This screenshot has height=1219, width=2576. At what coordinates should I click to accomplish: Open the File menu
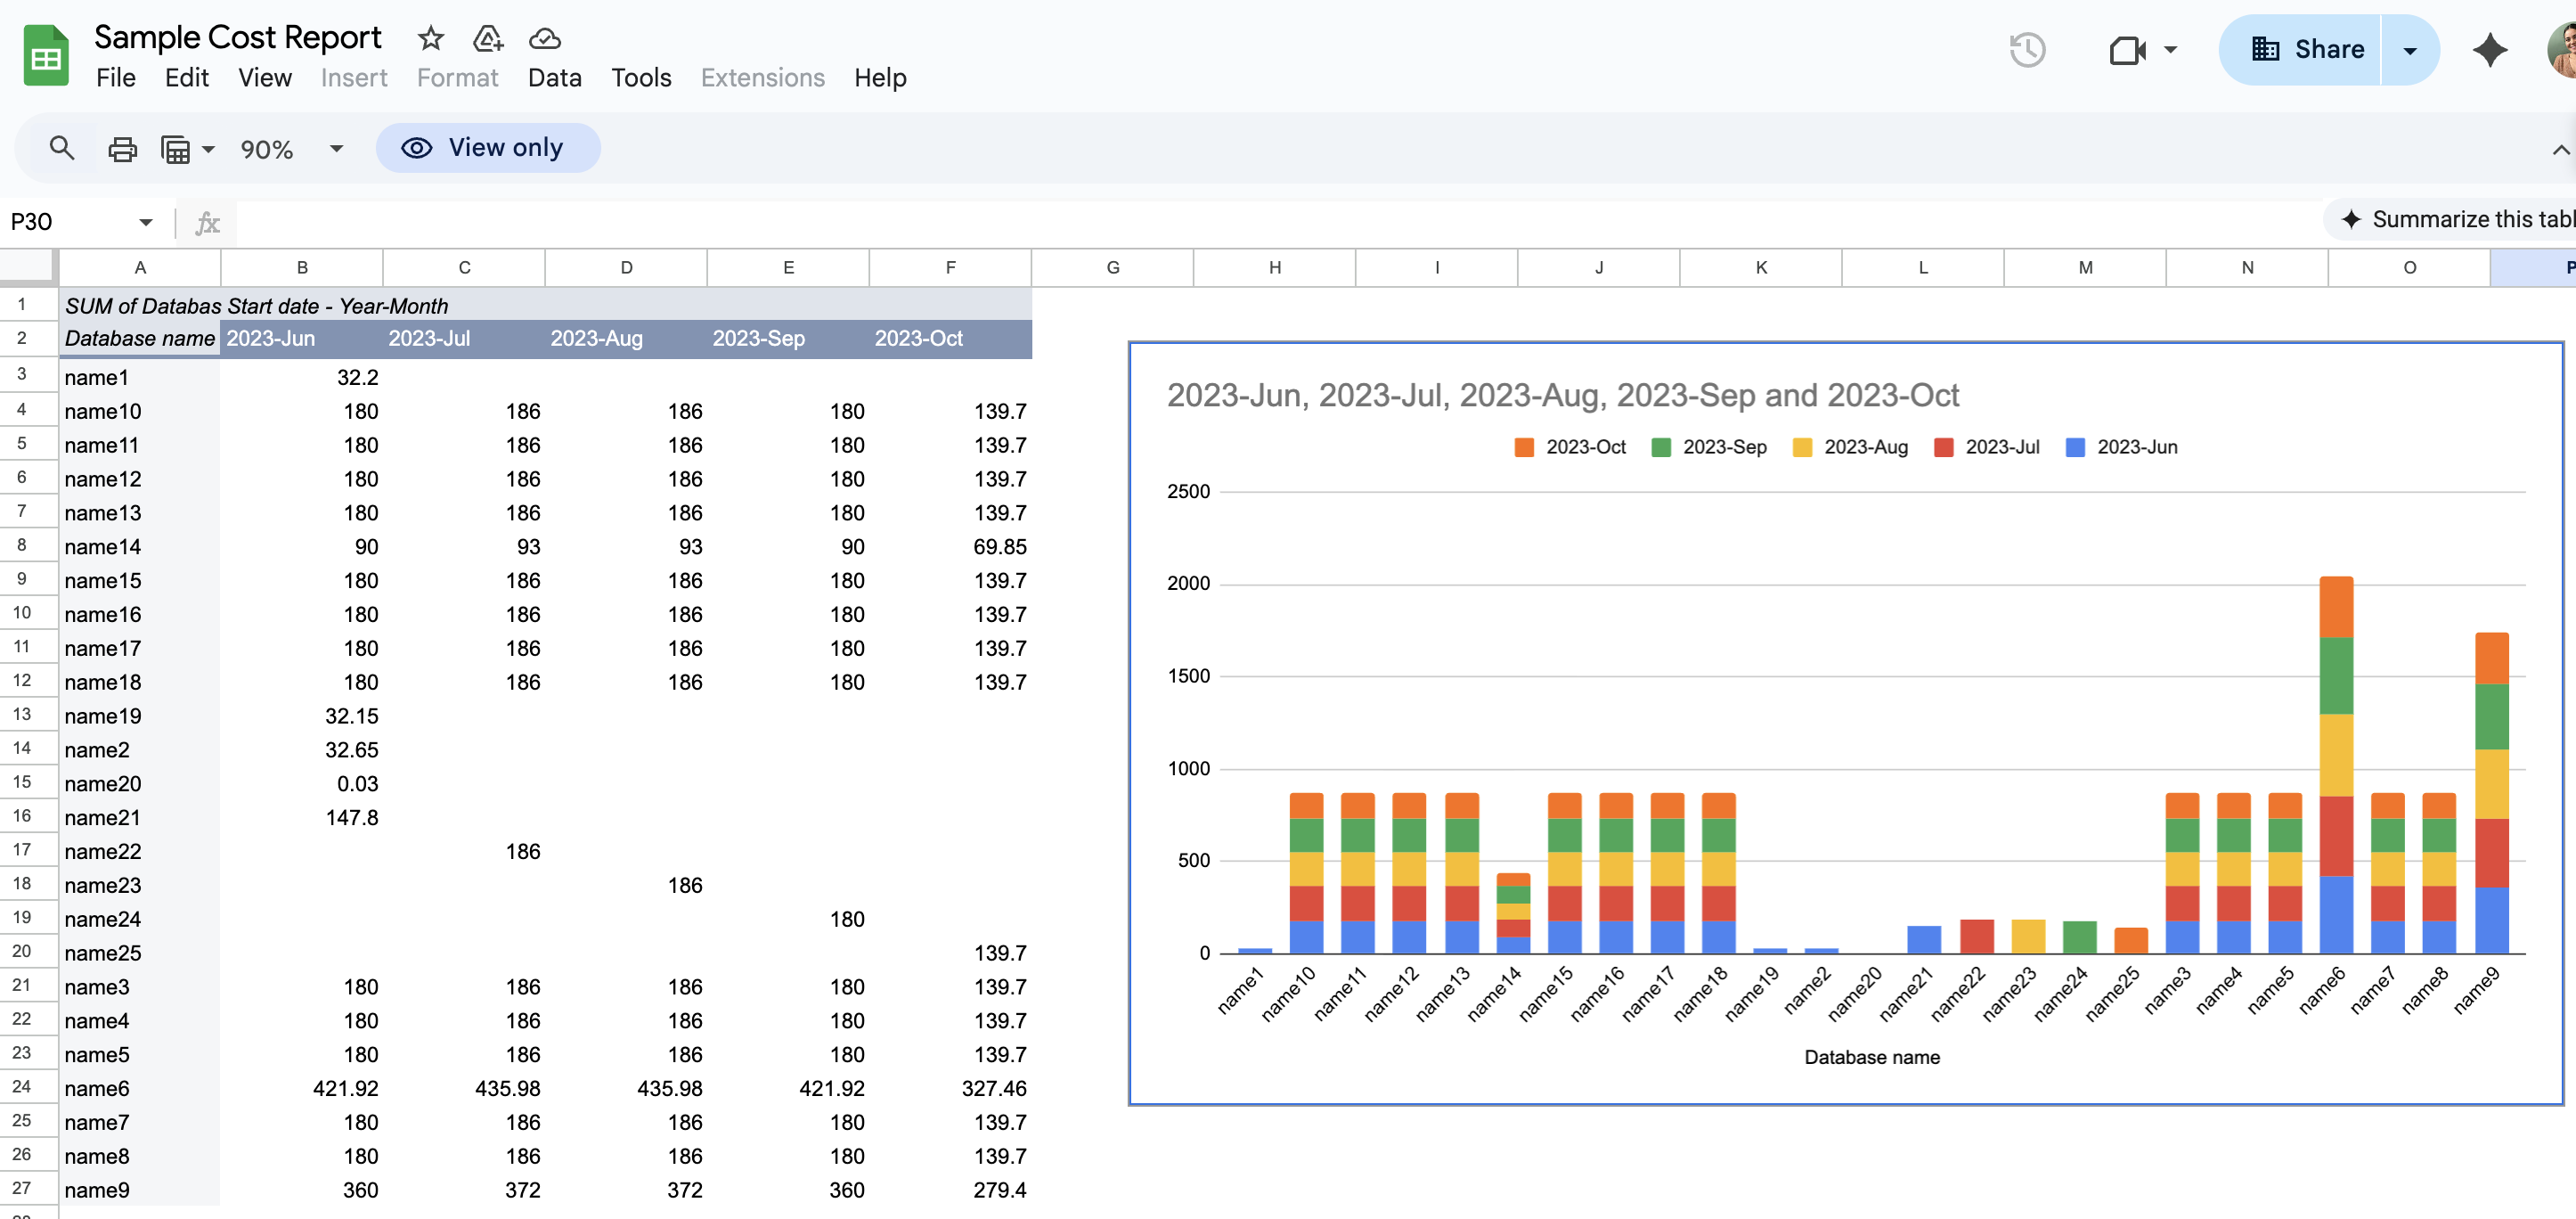tap(116, 78)
